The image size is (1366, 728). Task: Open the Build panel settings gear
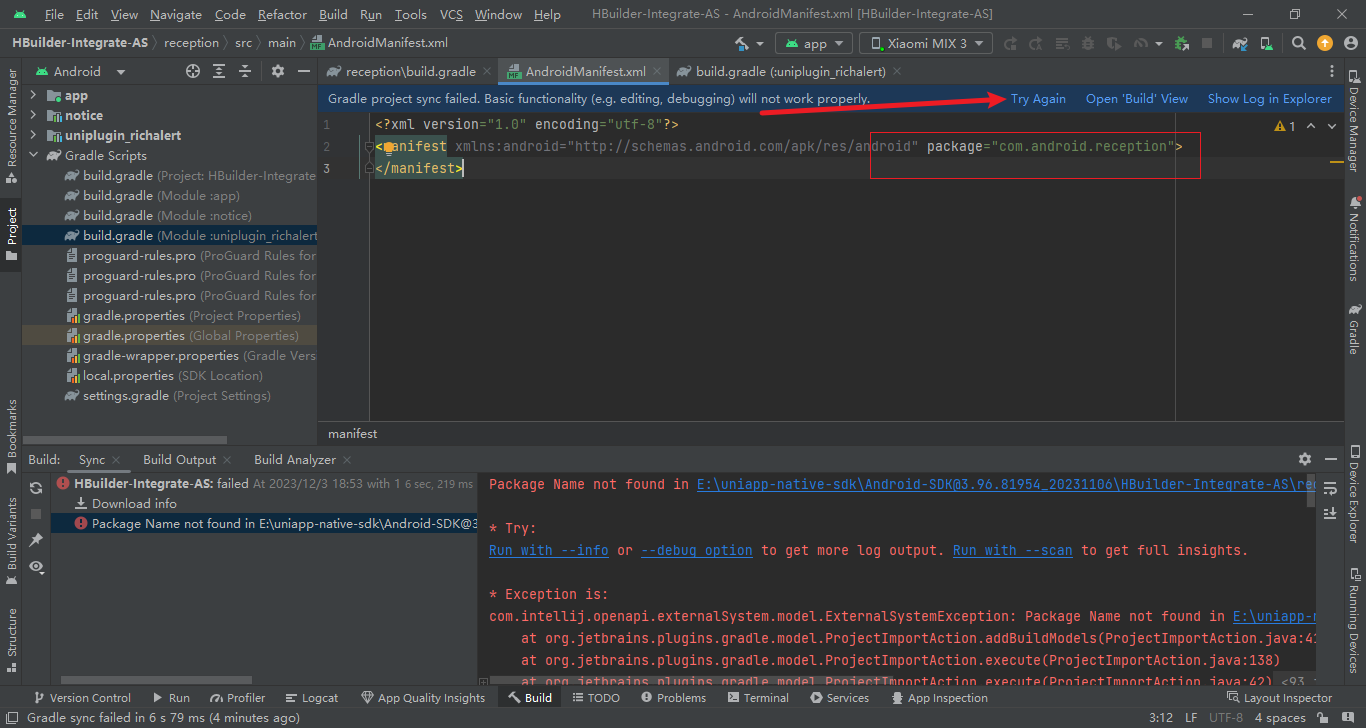(x=1304, y=459)
